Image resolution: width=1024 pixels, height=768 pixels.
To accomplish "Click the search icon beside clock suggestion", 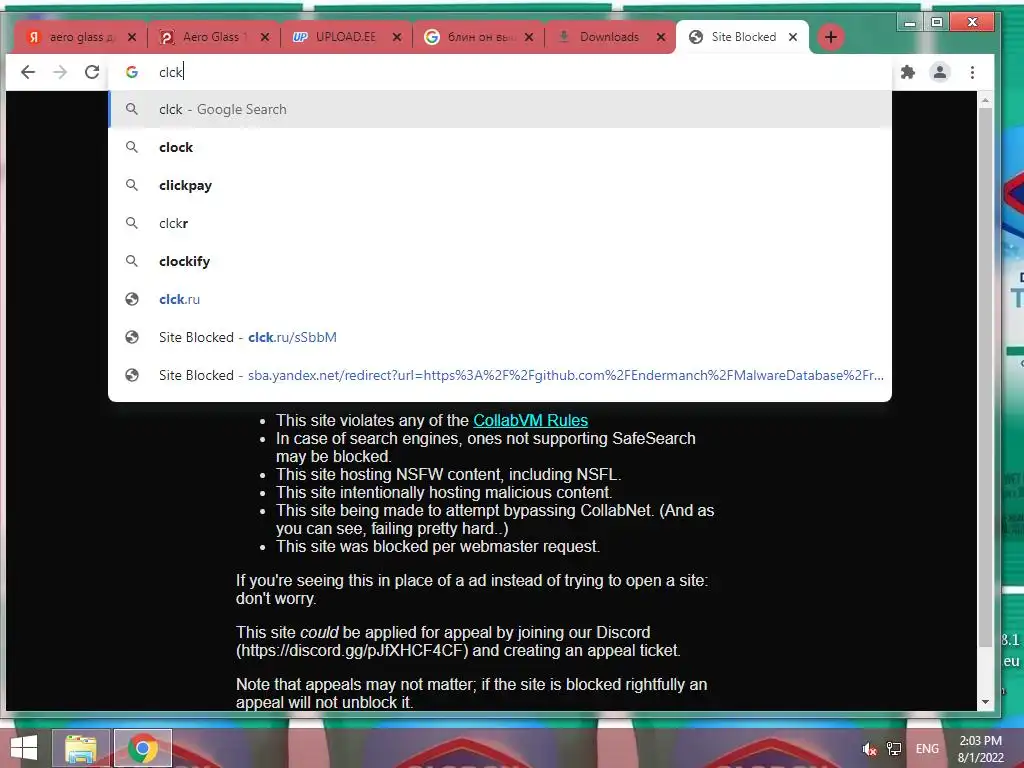I will click(132, 147).
